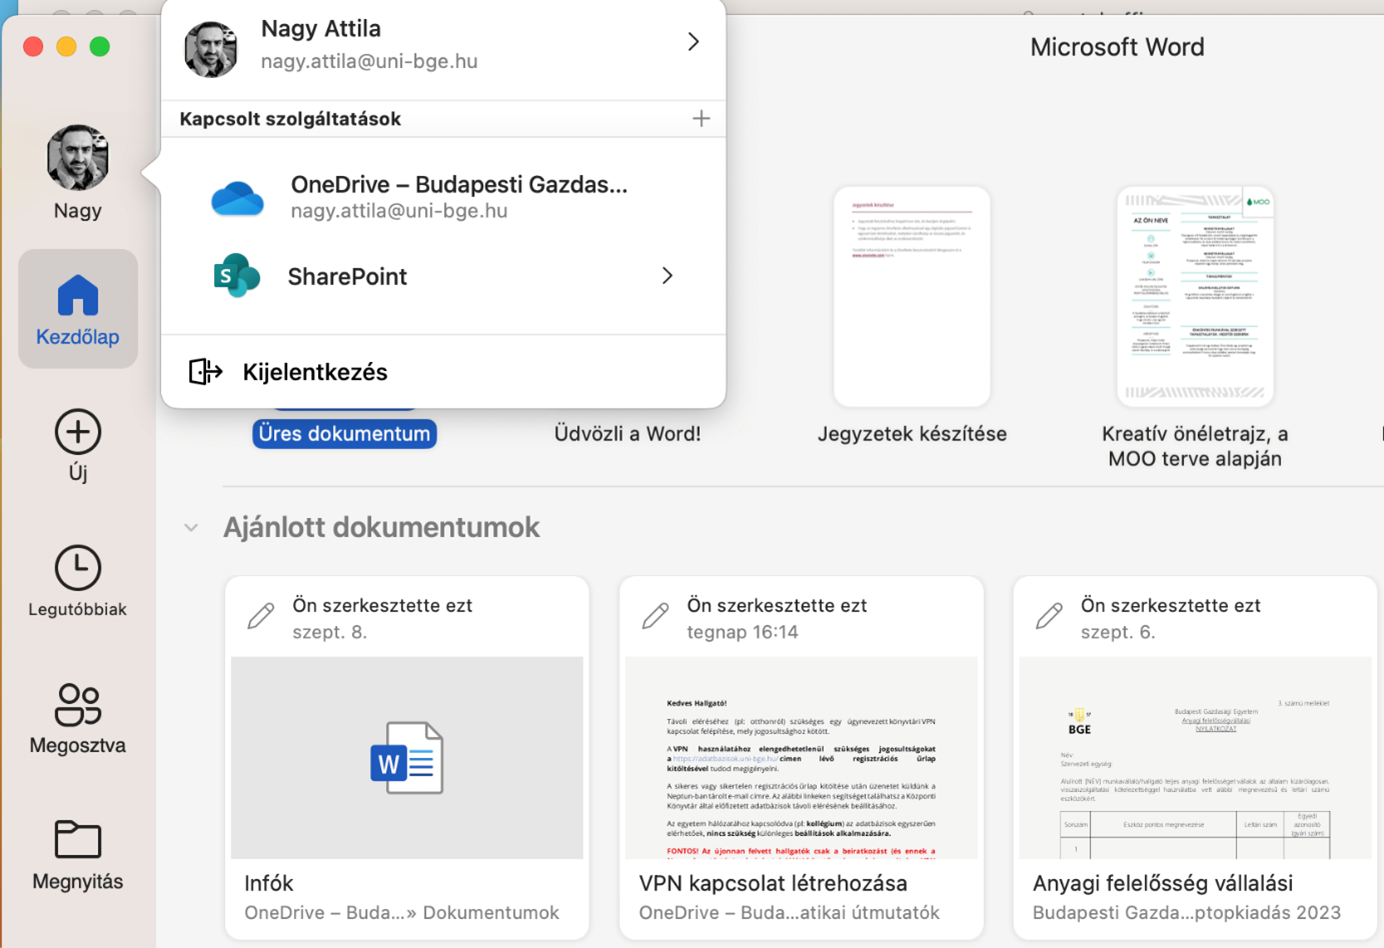Screen dimensions: 1384x948
Task: Expand SharePoint submenu chevron
Action: point(667,276)
